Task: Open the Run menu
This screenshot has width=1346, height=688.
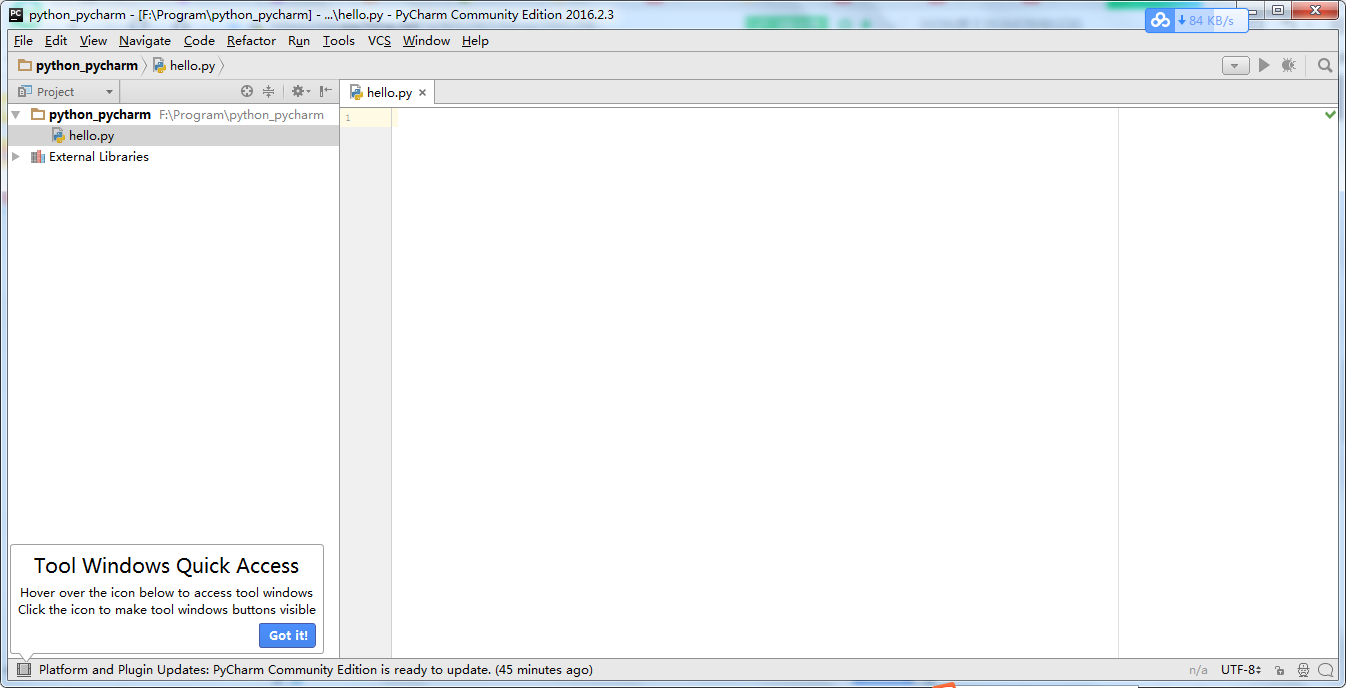Action: pyautogui.click(x=299, y=41)
